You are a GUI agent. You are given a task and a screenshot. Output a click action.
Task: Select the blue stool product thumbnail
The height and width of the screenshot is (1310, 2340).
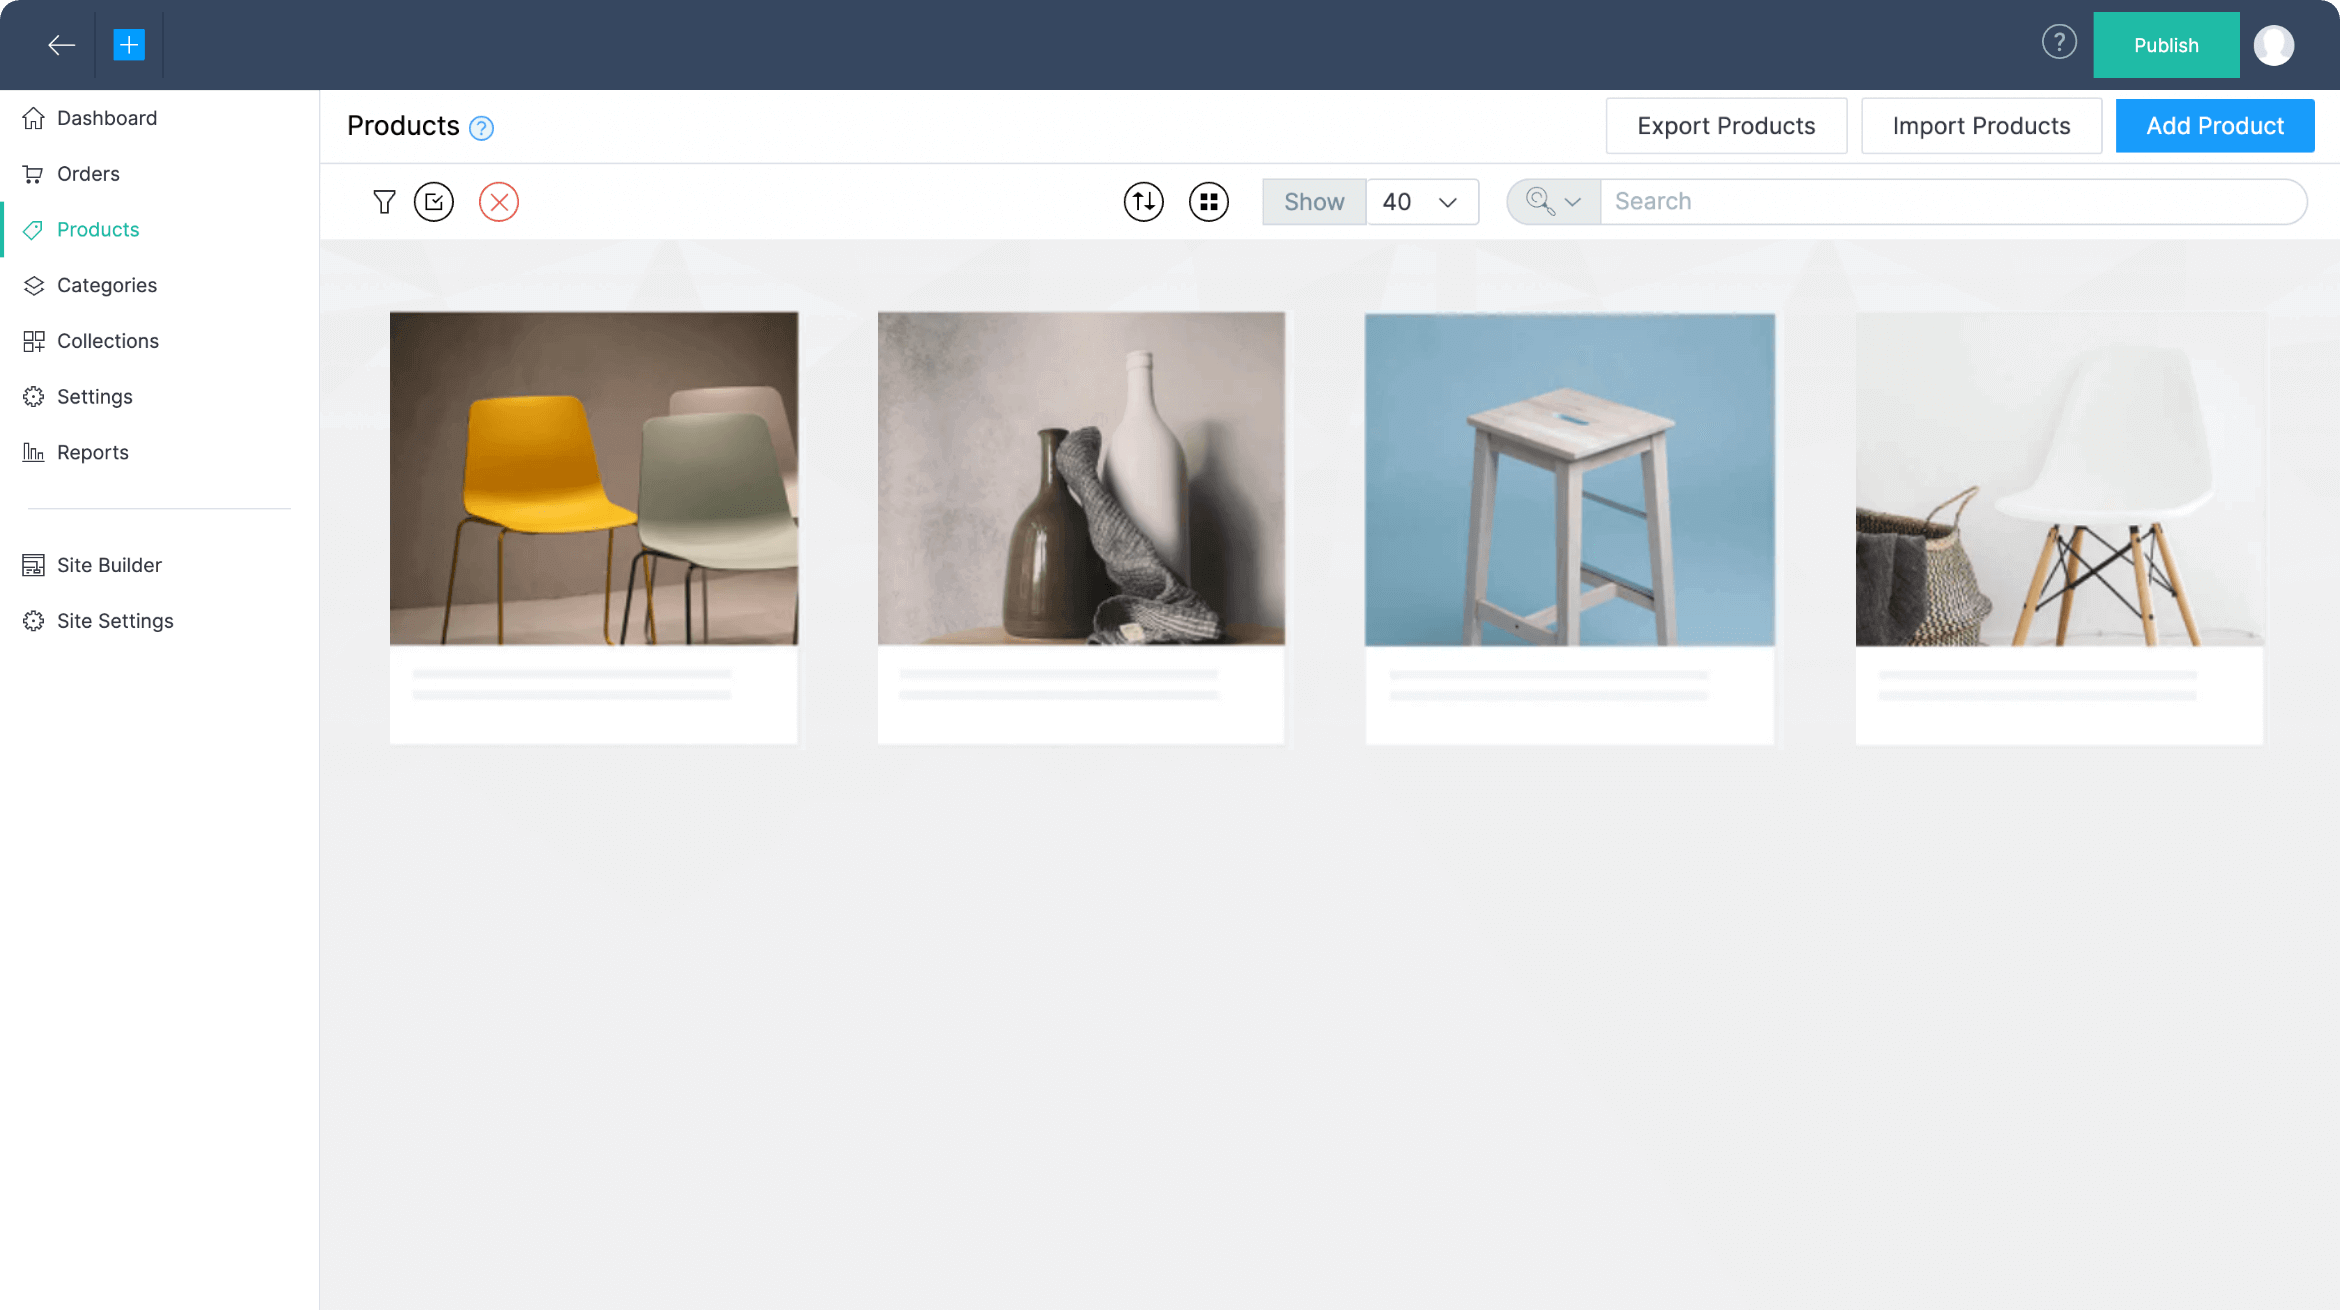(1569, 480)
